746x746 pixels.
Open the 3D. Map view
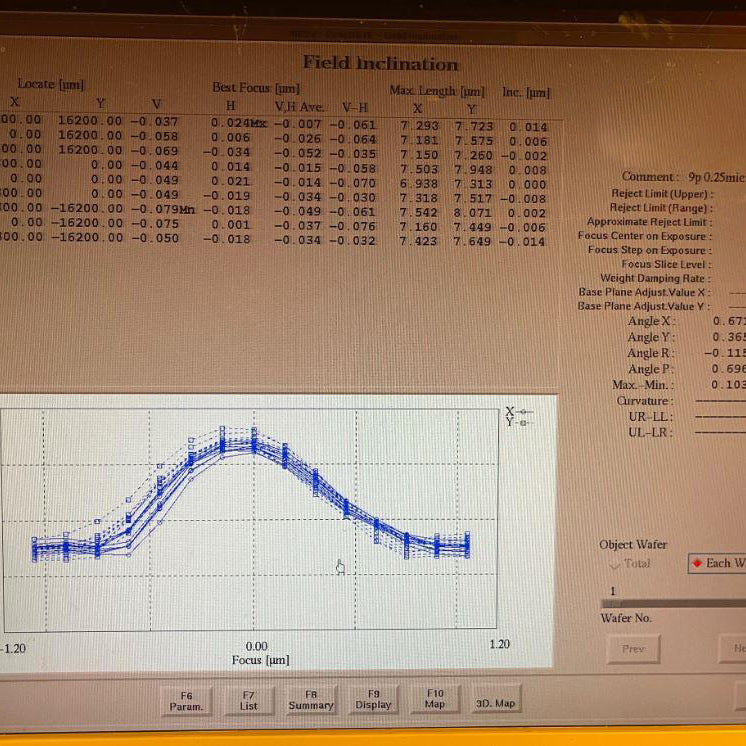click(x=495, y=703)
